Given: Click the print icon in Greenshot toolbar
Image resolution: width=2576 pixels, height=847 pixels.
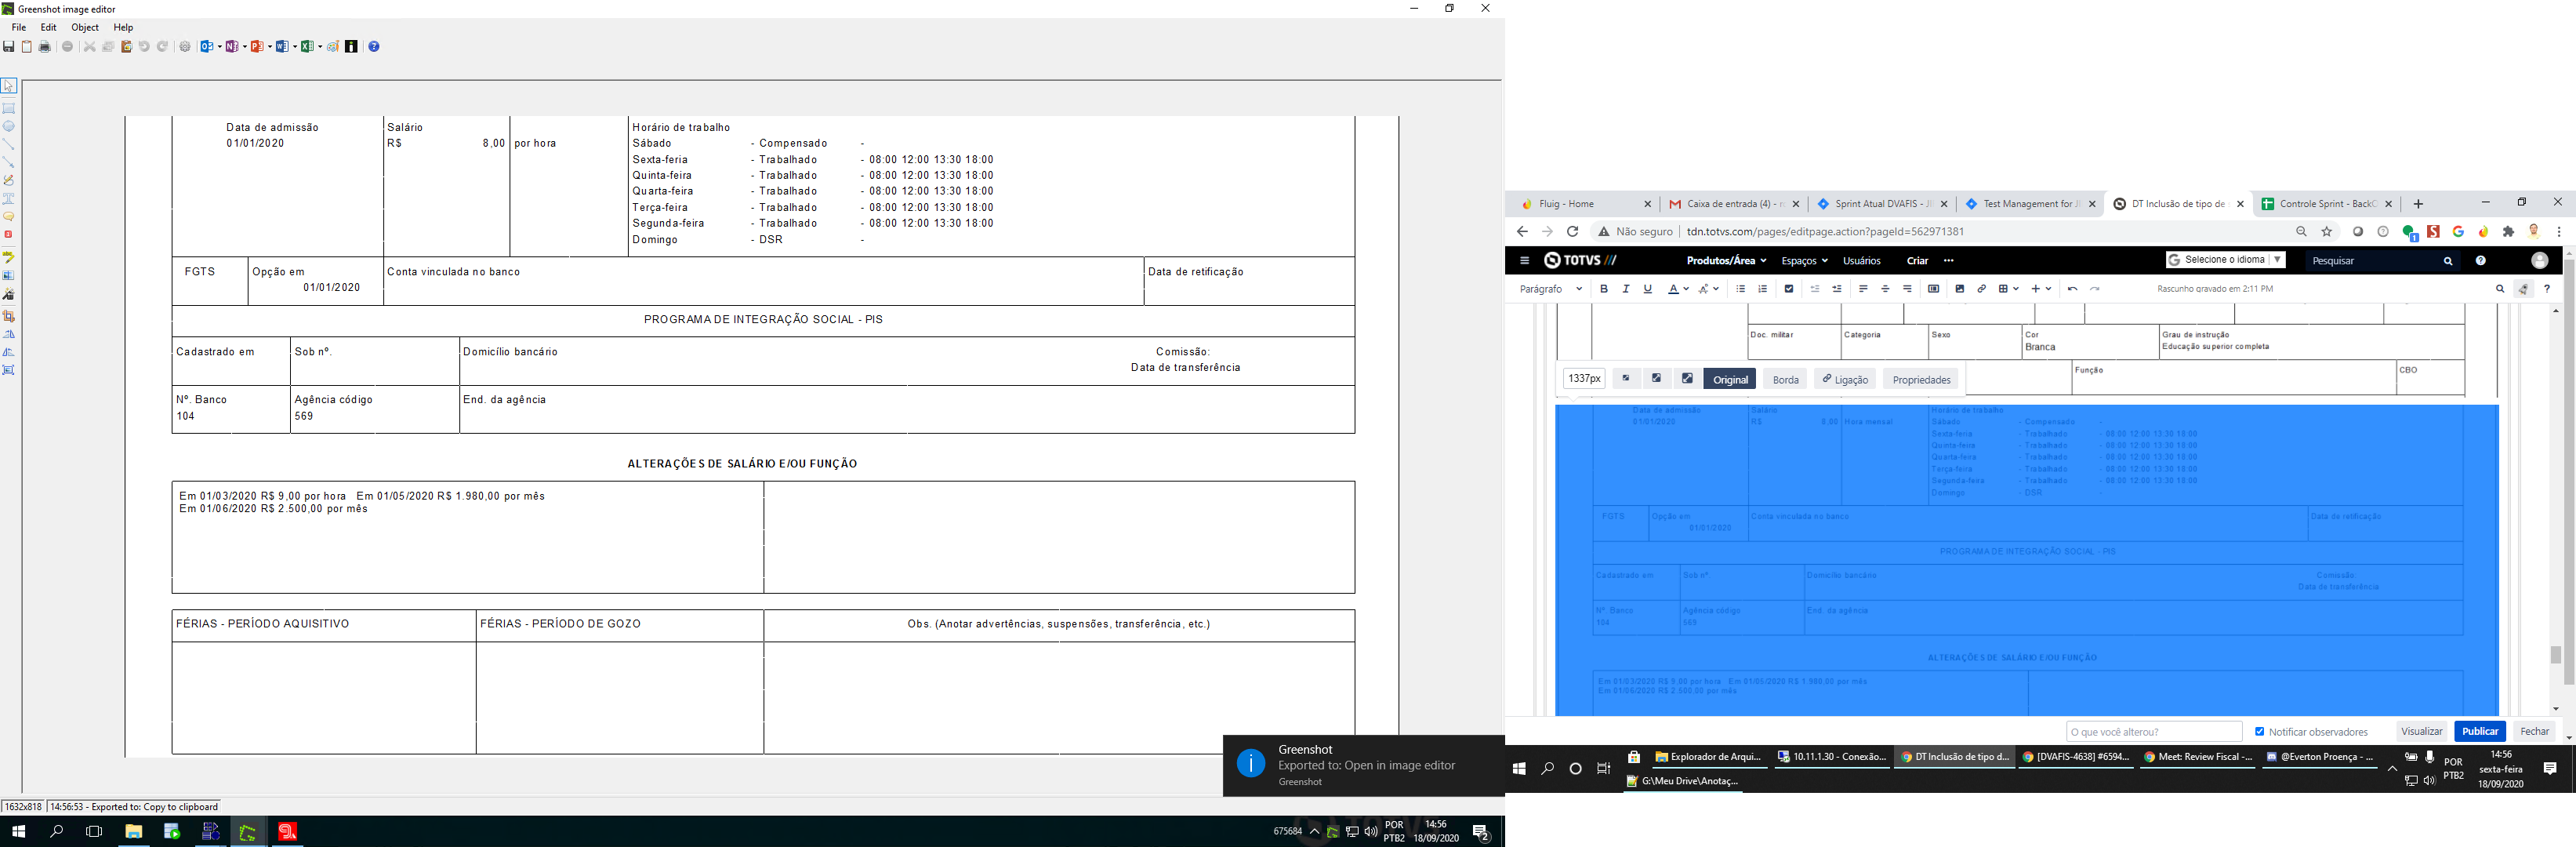Looking at the screenshot, I should point(45,47).
